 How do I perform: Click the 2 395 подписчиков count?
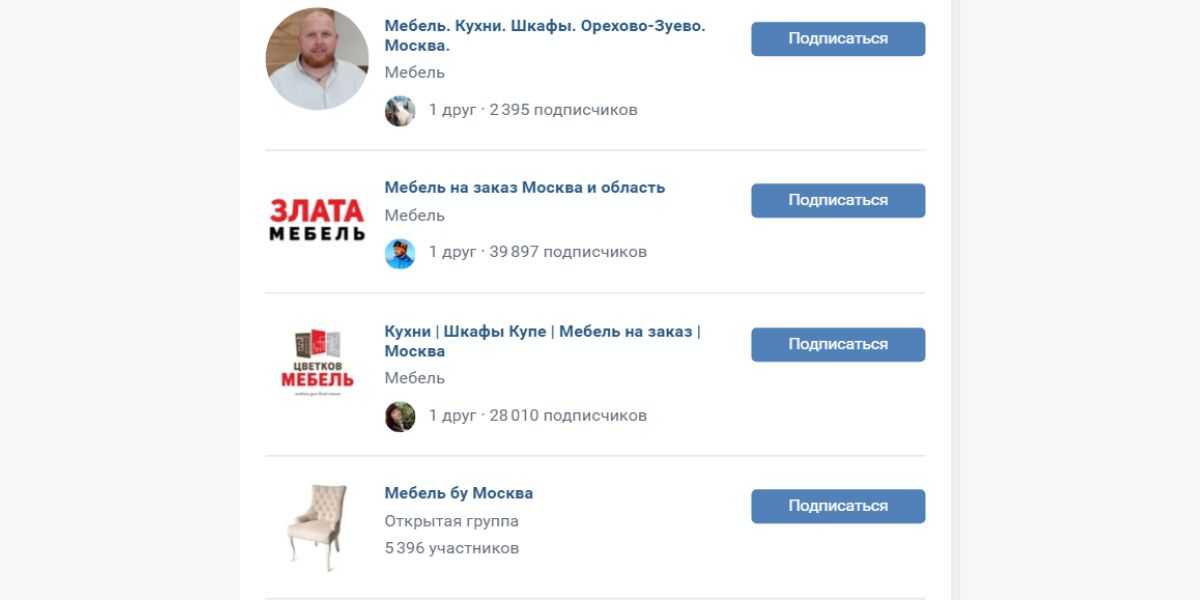pos(563,110)
